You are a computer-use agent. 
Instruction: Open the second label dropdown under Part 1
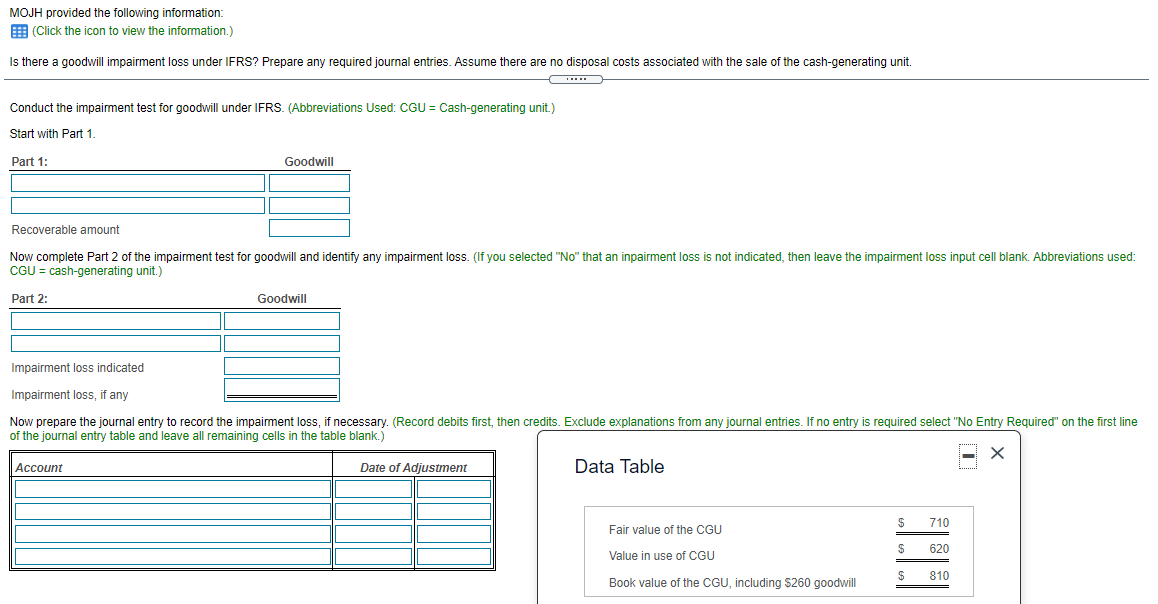137,204
